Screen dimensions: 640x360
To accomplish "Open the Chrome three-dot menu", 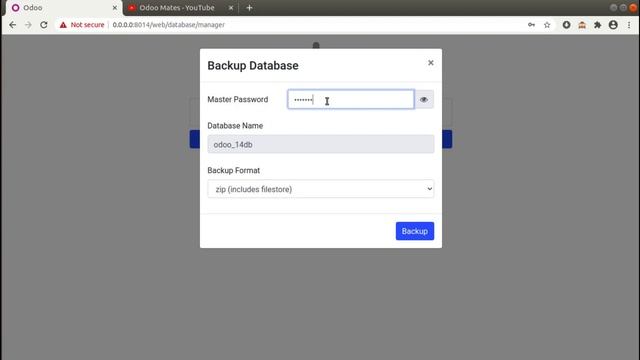I will coord(629,25).
